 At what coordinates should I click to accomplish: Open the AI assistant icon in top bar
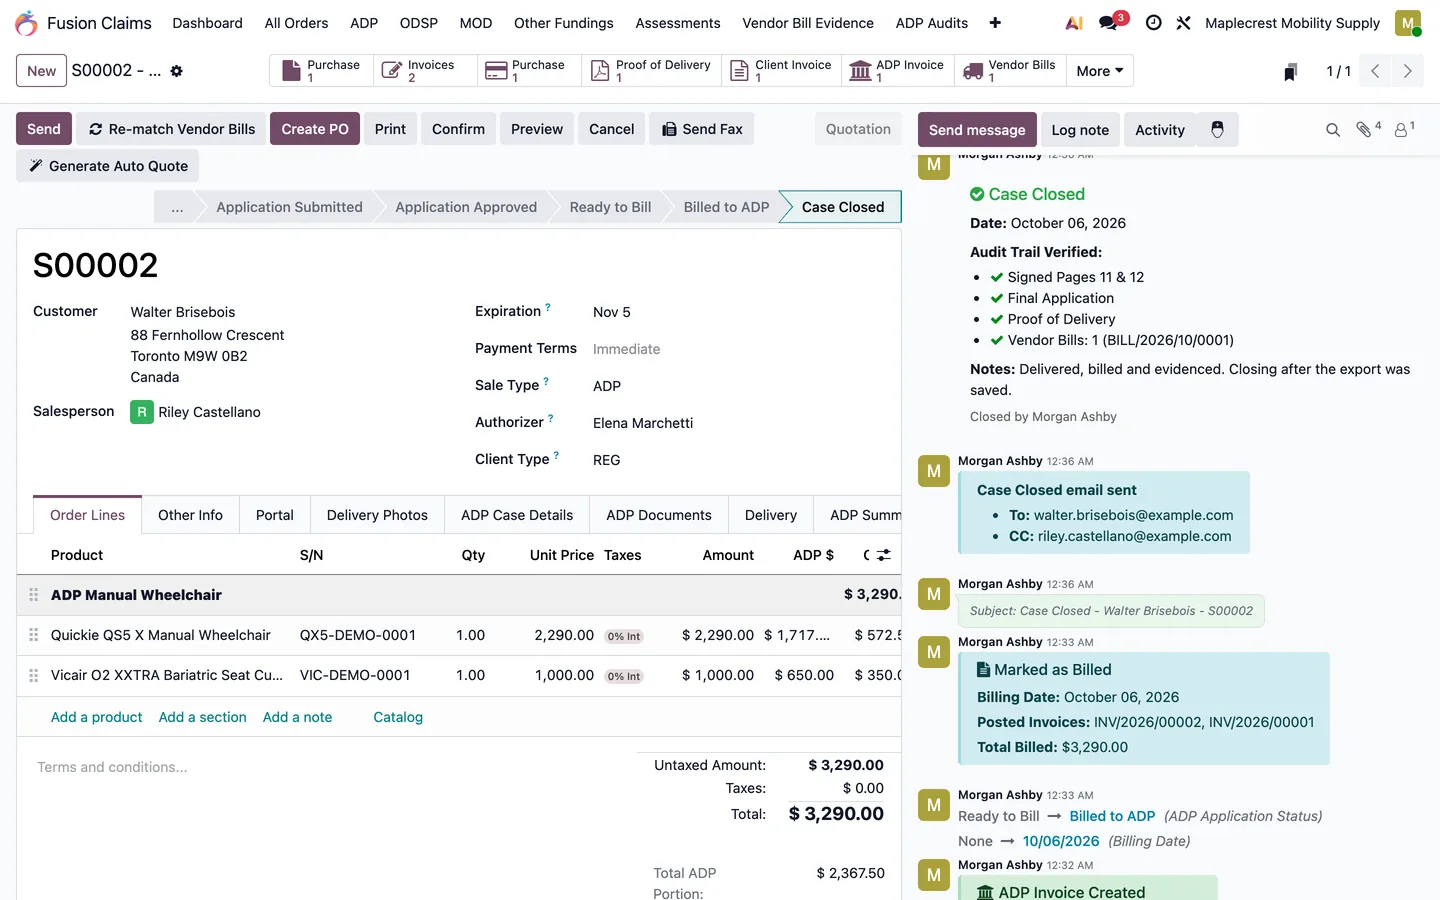(x=1074, y=23)
